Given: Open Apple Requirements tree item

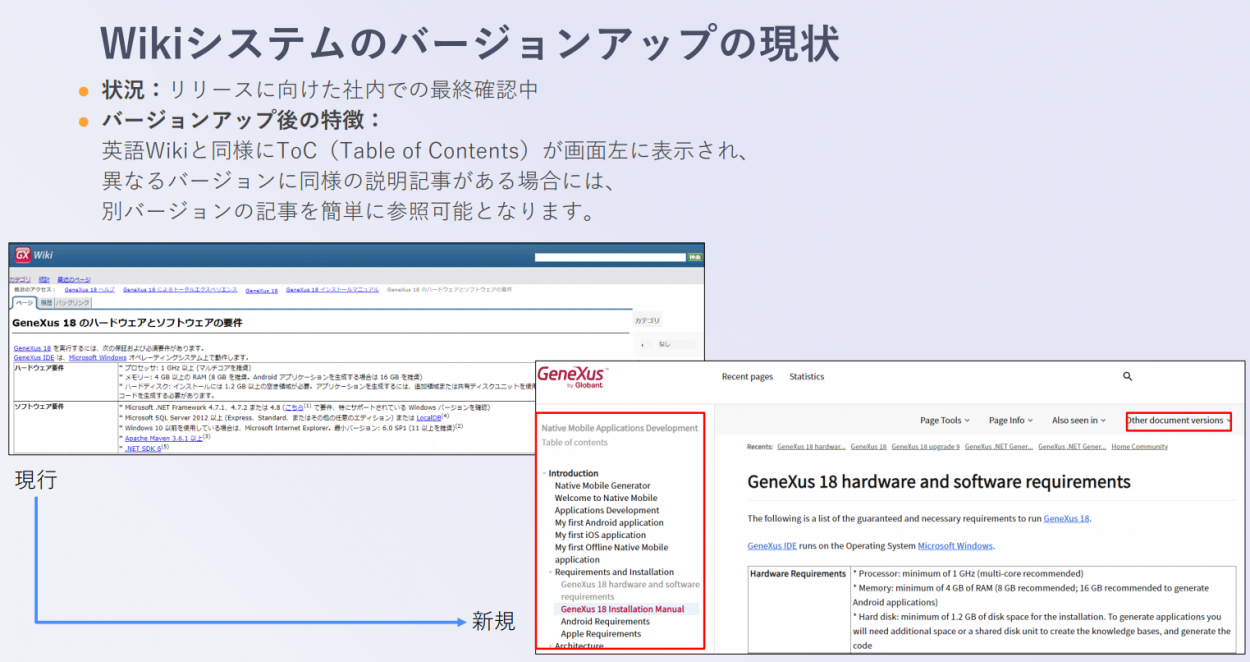Looking at the screenshot, I should 601,634.
